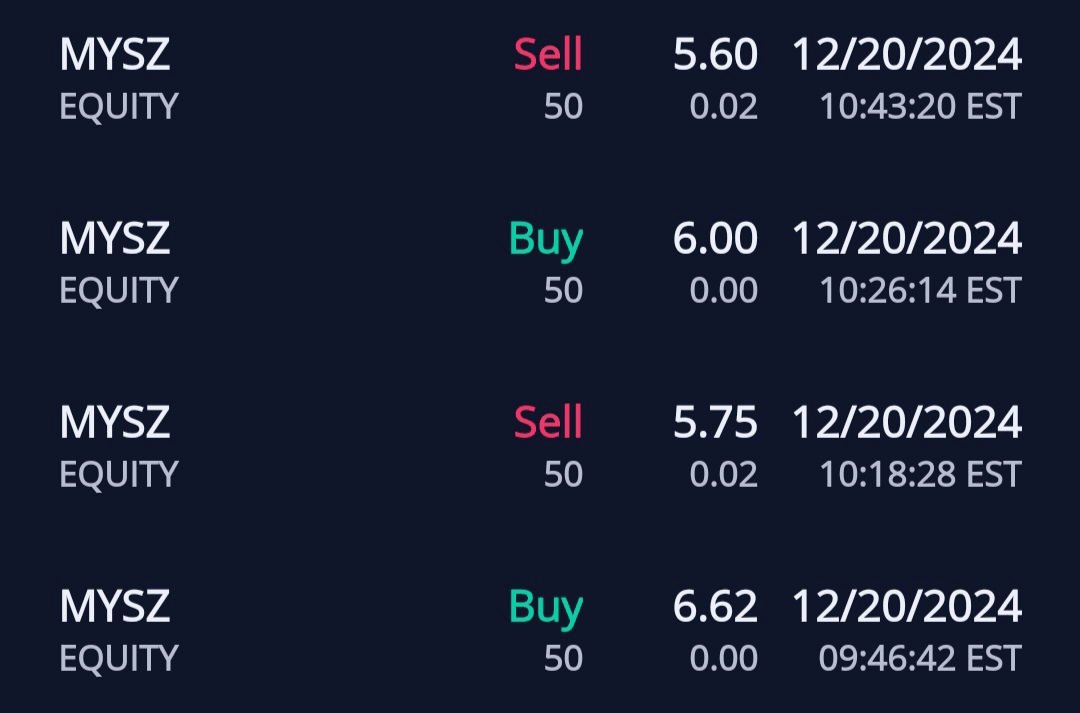Select the 6.62 fill price
1080x713 pixels.
[x=715, y=606]
